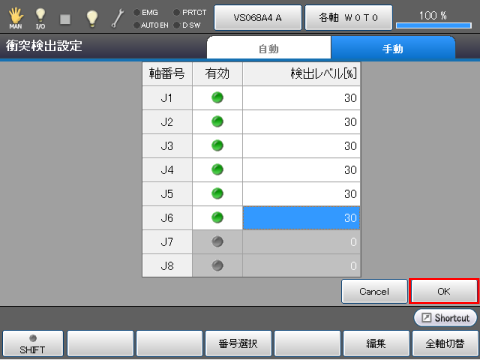Select the highlighted J6 detection level cell
Screen dimensions: 480x360
(x=301, y=218)
